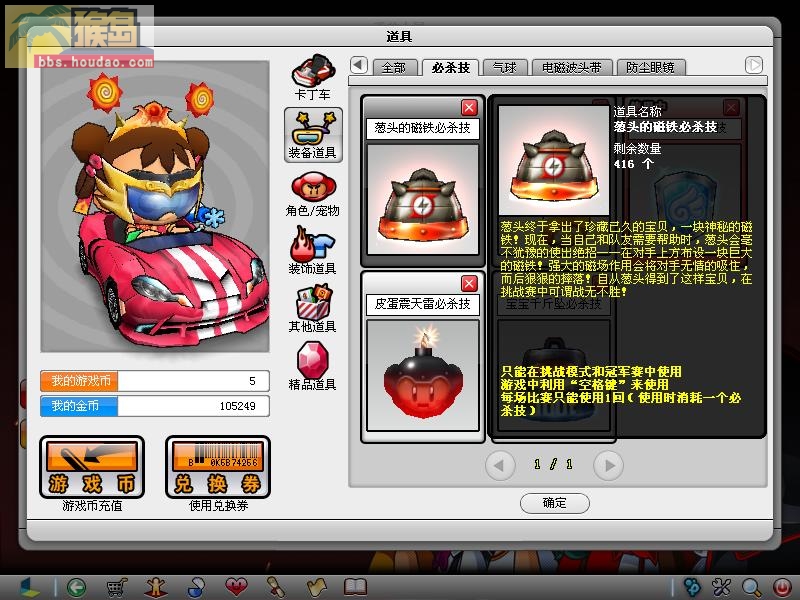The image size is (800, 600).
Task: Open the parchment map icon in bottom bar
Action: pos(316,588)
